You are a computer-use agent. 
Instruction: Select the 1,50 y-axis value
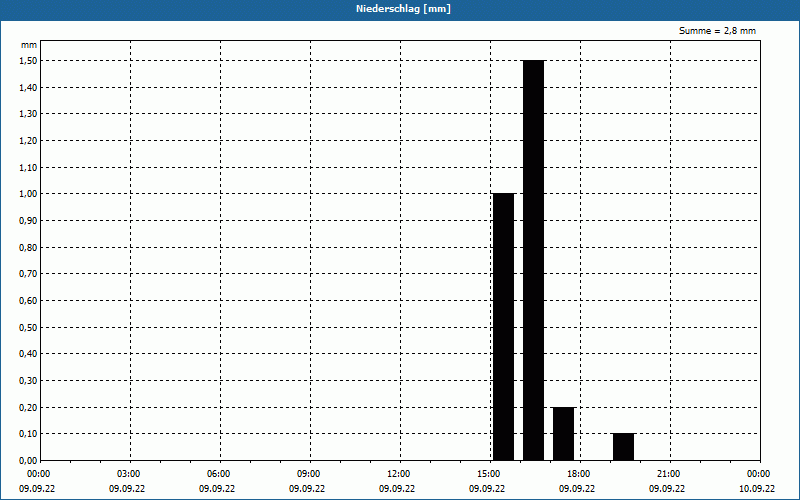click(x=28, y=61)
